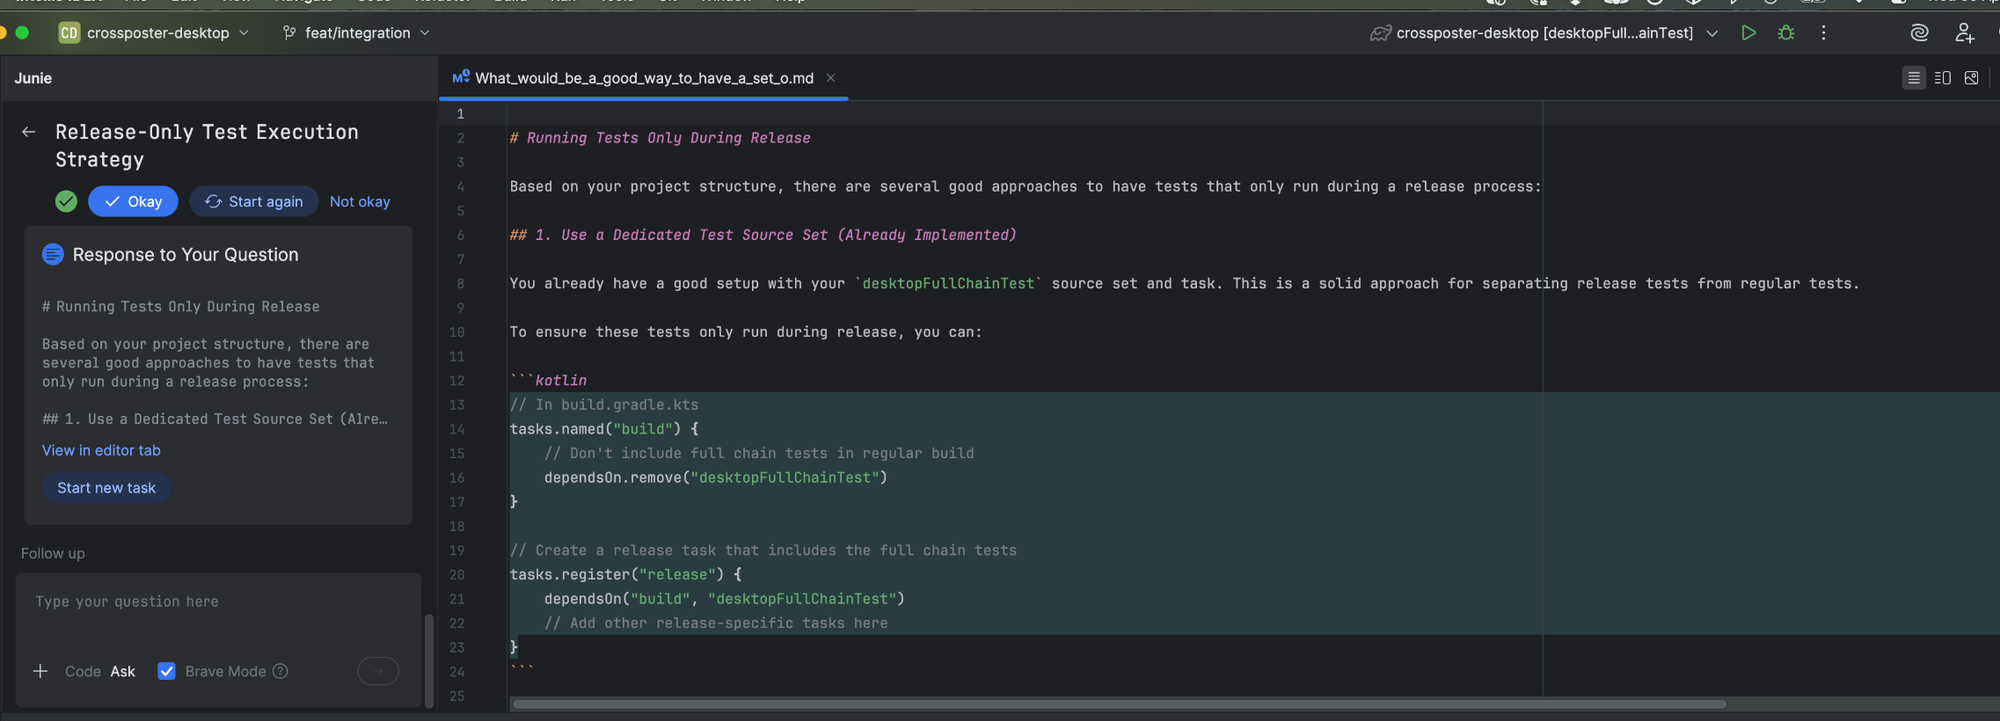This screenshot has width=2000, height=721.
Task: Select Ask mode
Action: [123, 671]
